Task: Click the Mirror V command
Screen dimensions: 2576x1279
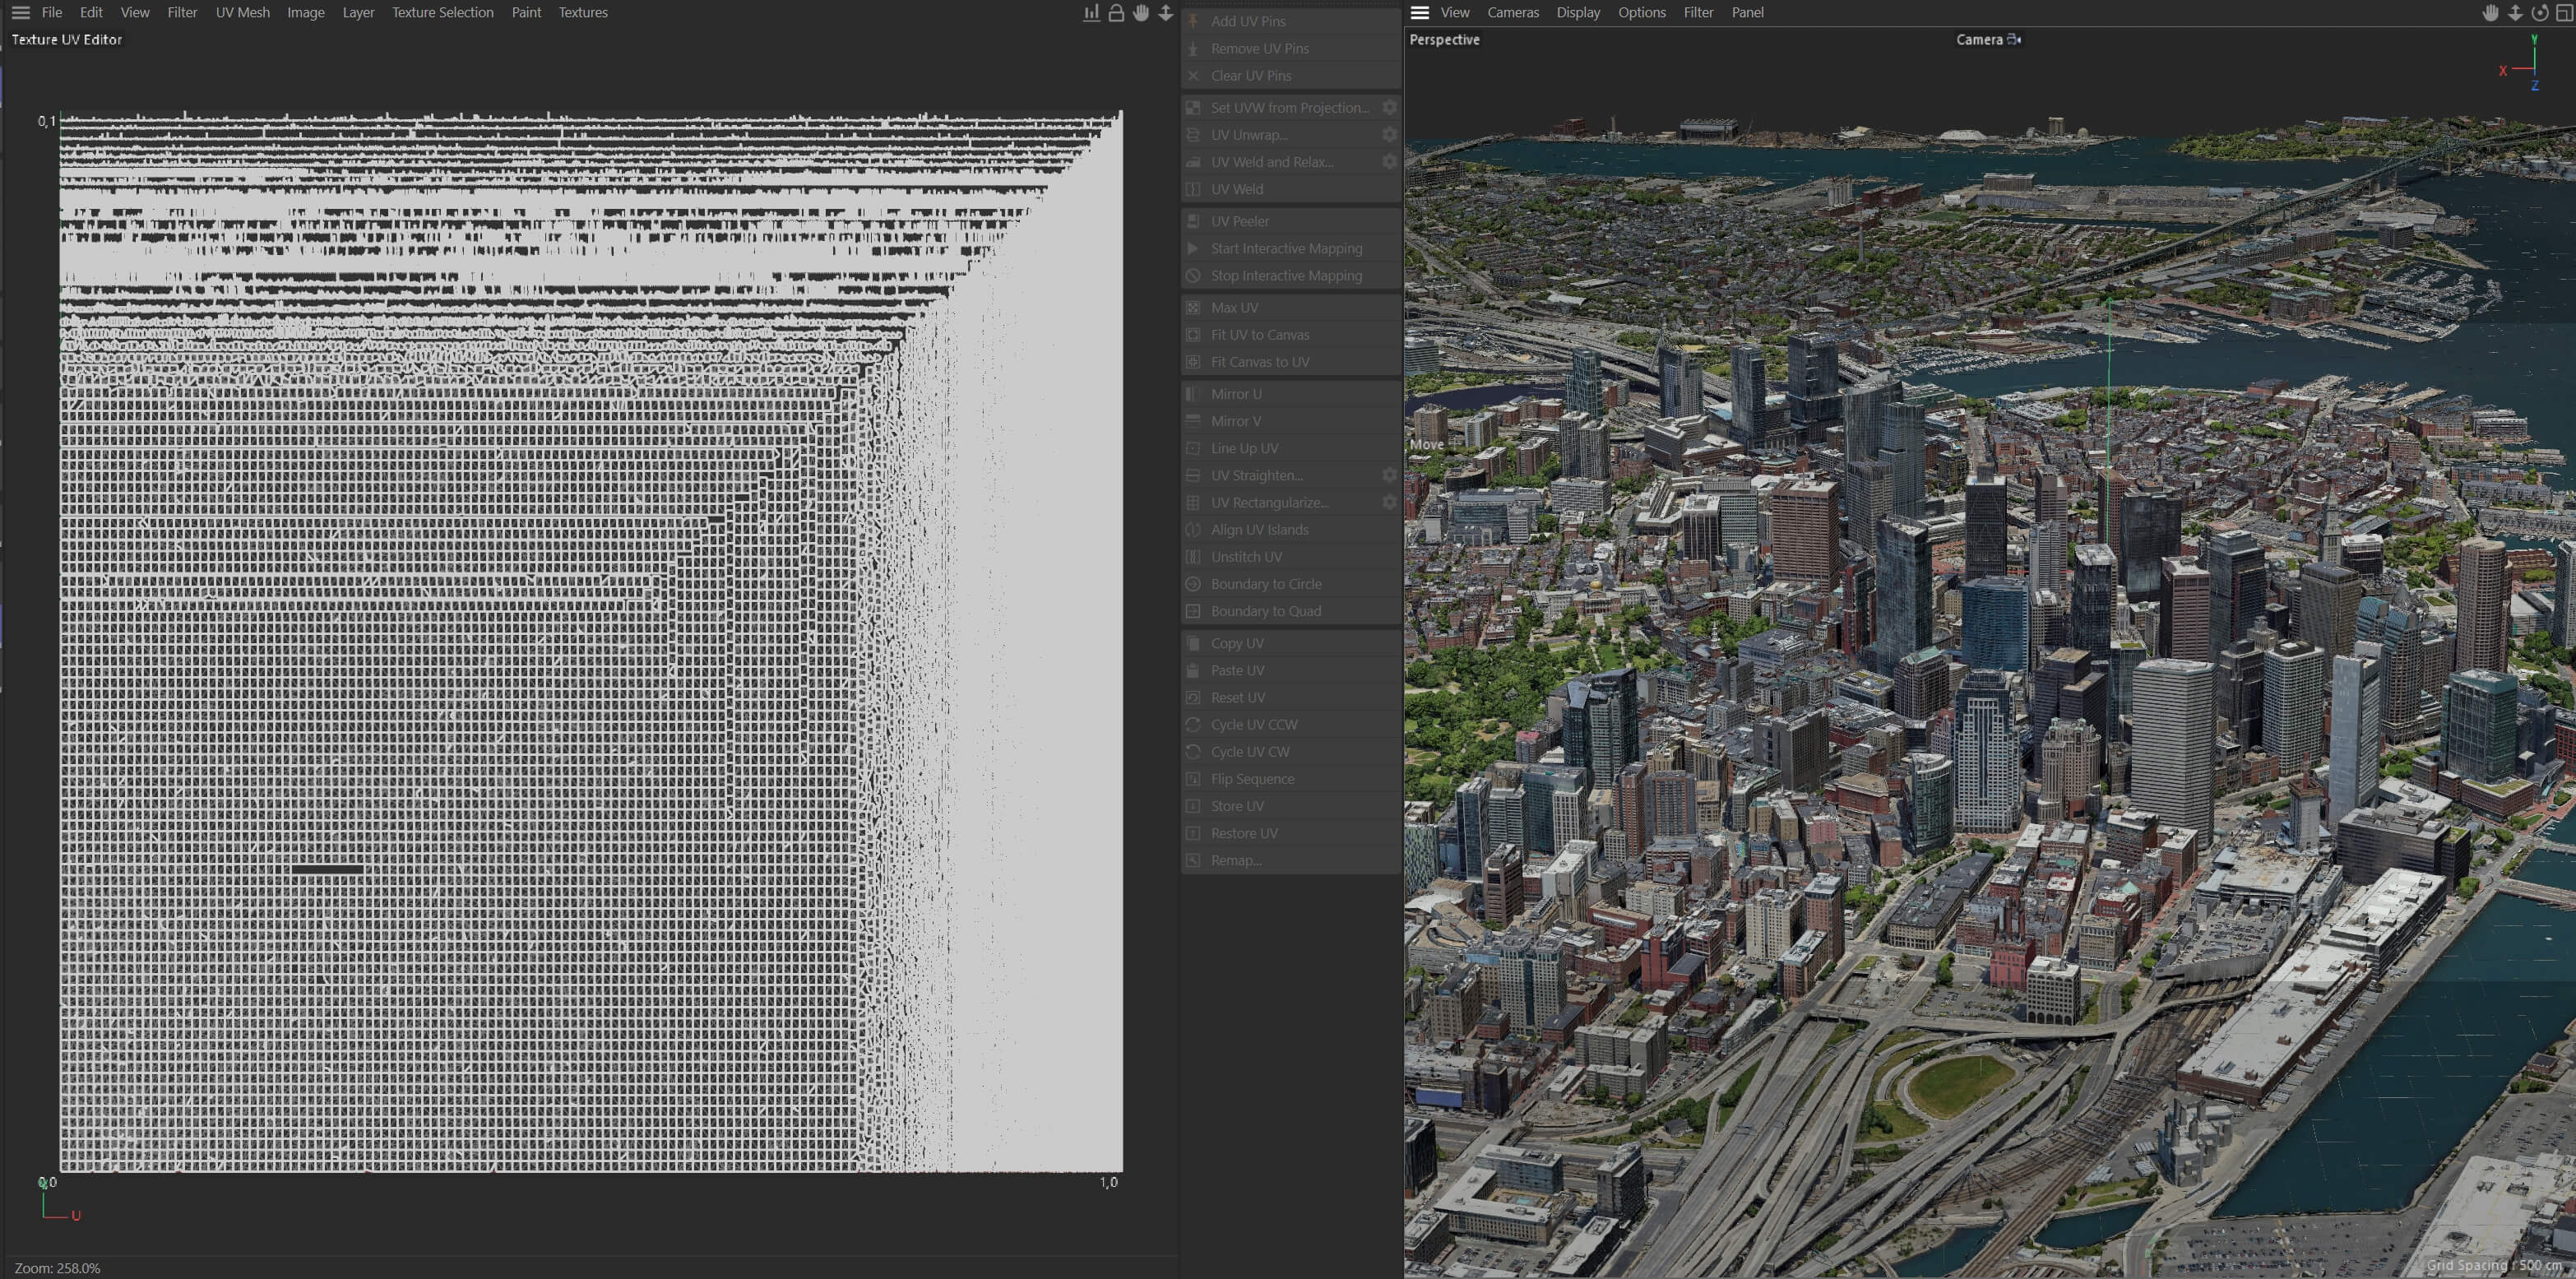Action: point(1291,420)
